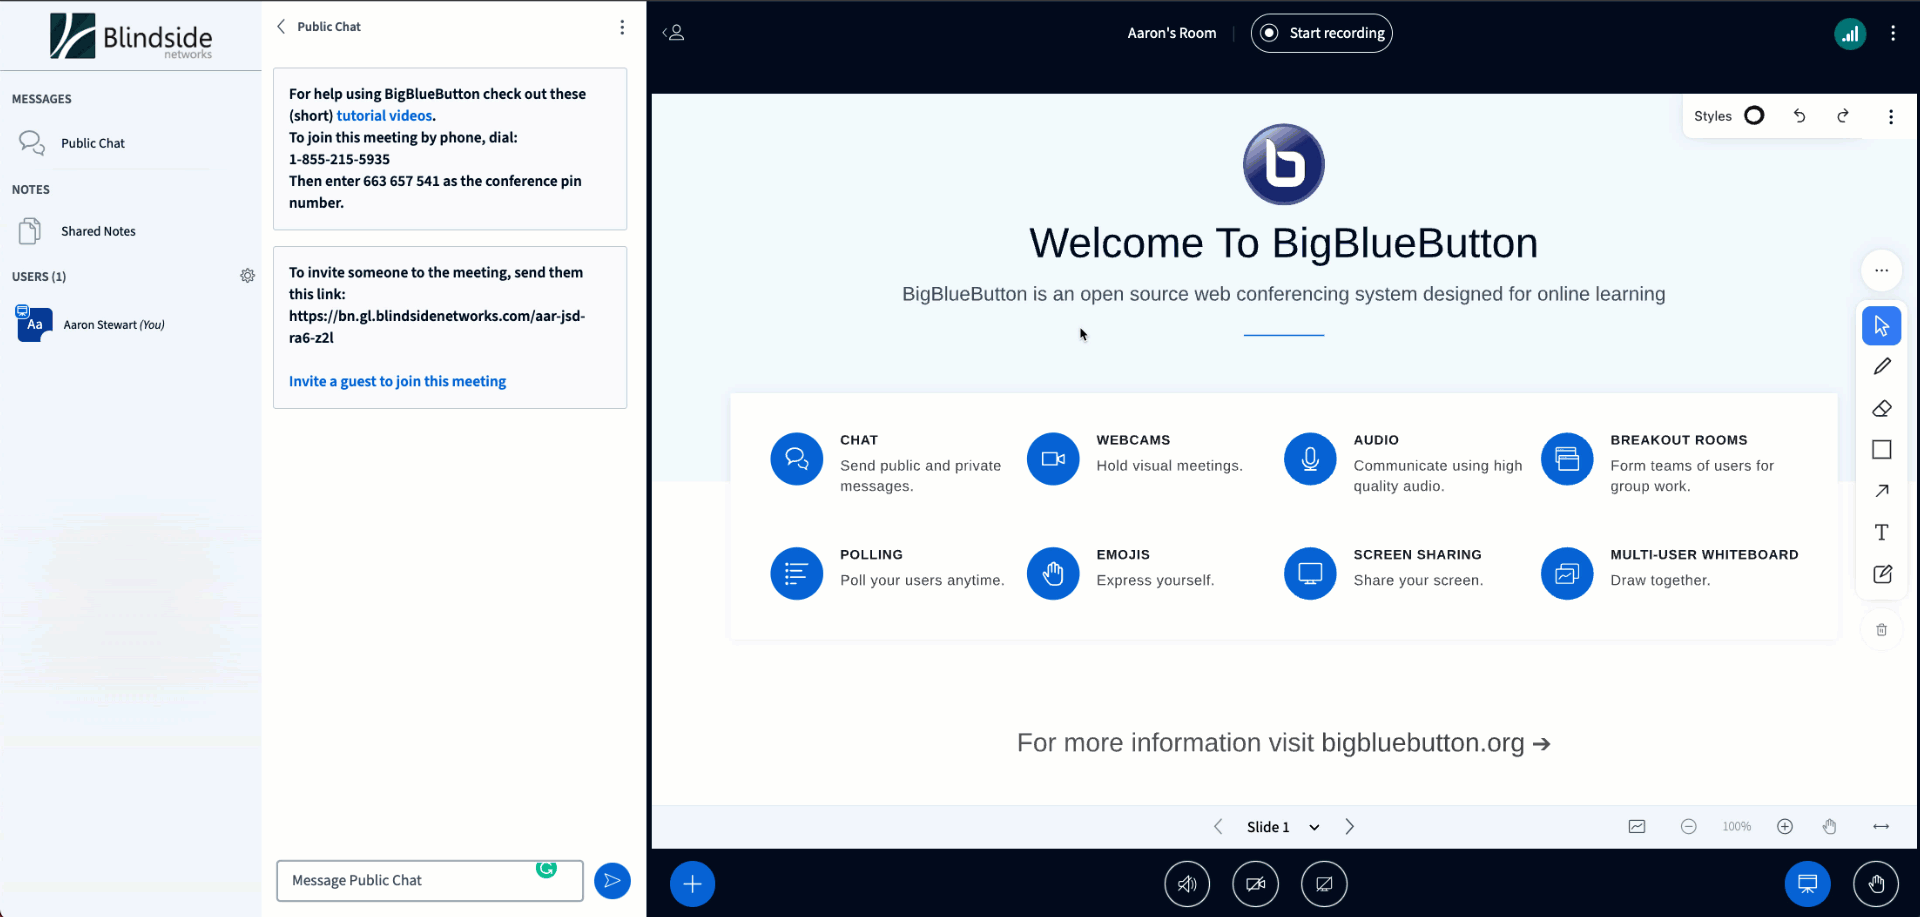Click the Grammarly icon in chat input
Screen dimensions: 1920x917
pyautogui.click(x=546, y=869)
